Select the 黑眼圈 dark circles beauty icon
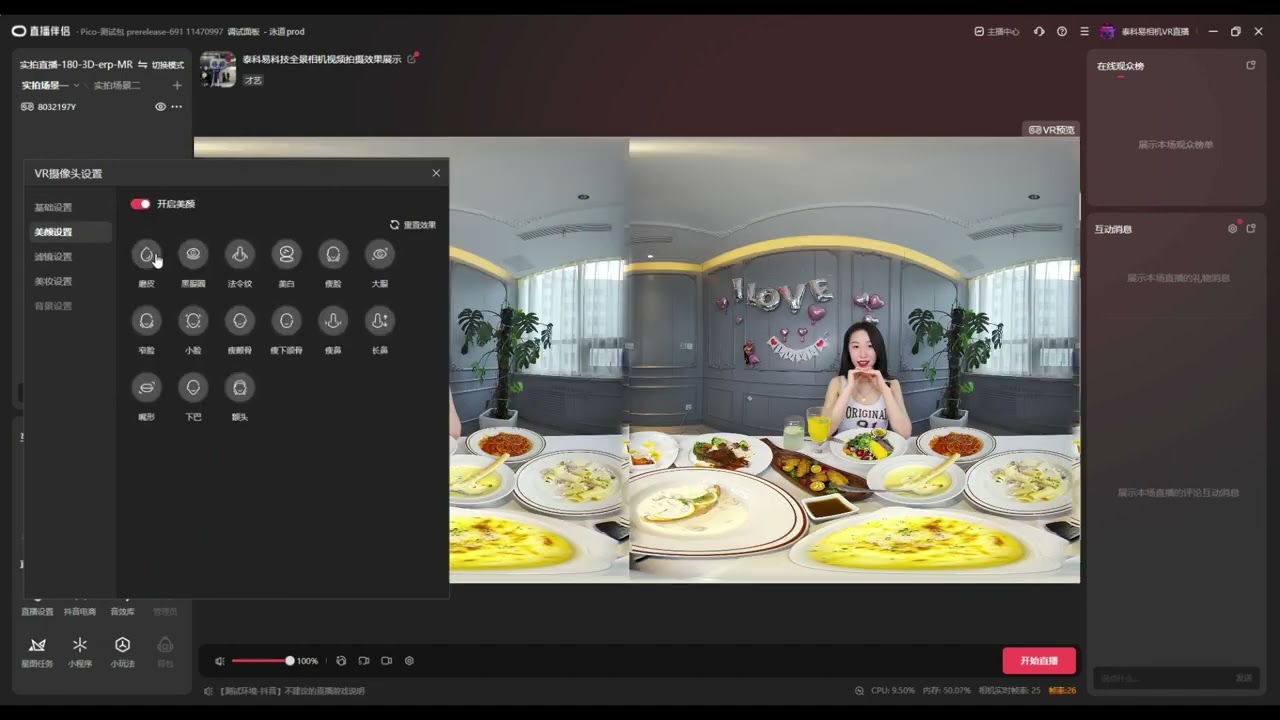Screen dimensions: 1280x720 (x=193, y=254)
